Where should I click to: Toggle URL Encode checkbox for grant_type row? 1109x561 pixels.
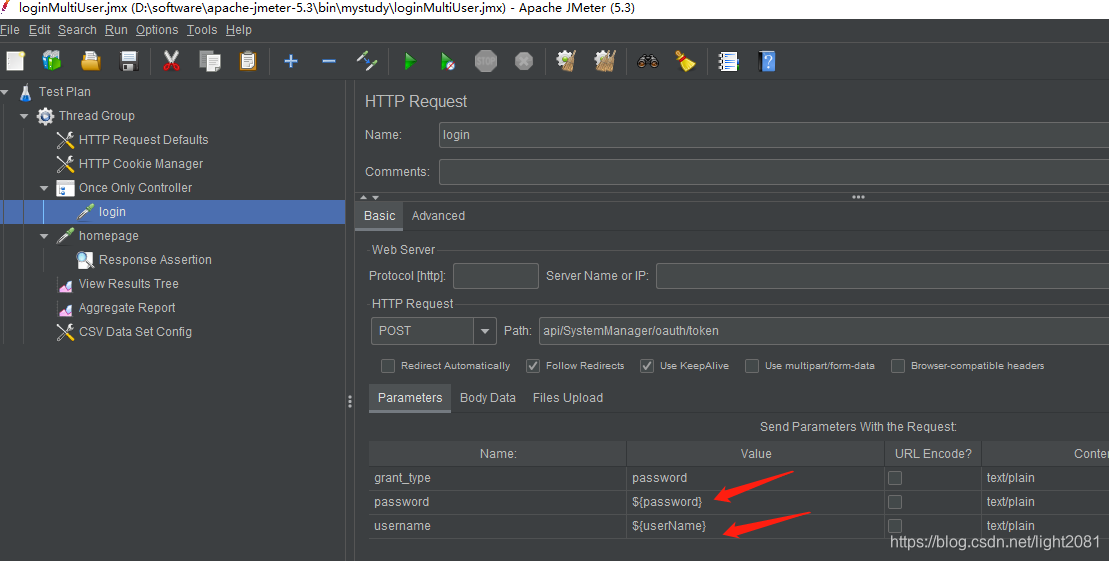895,478
